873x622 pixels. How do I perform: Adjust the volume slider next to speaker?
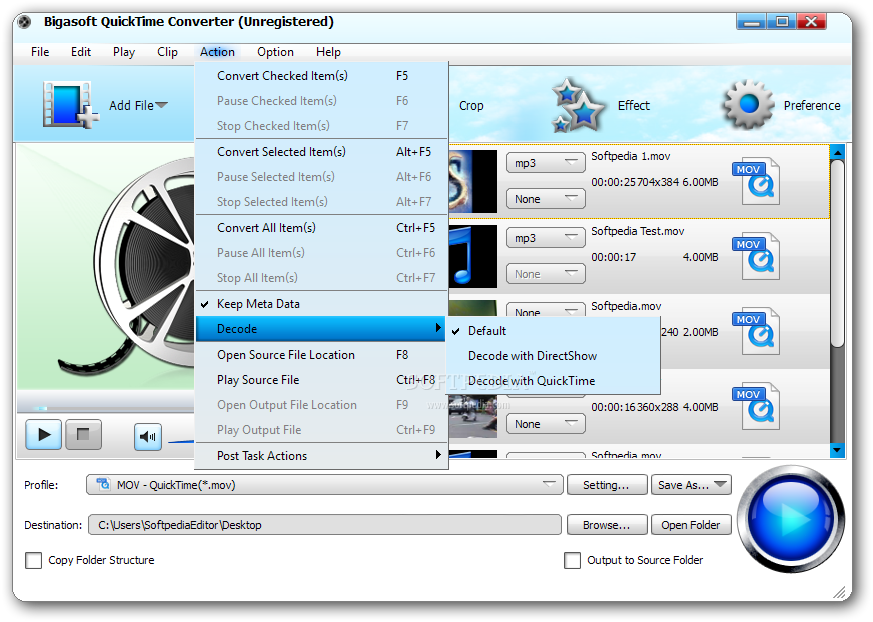[x=180, y=442]
